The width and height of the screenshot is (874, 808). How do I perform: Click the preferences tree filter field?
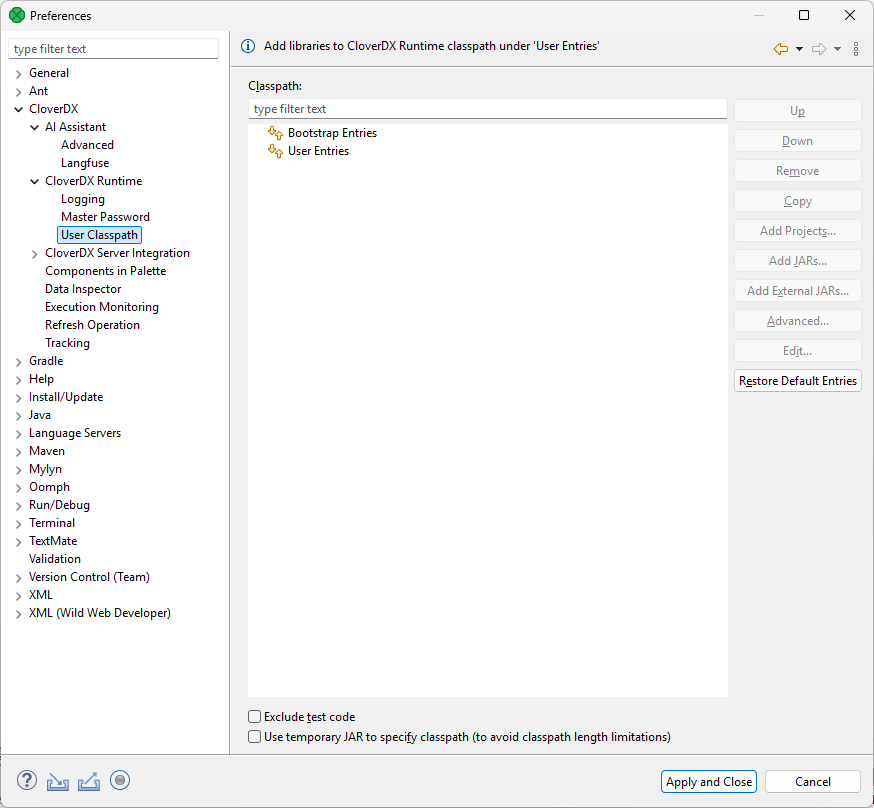(x=113, y=49)
